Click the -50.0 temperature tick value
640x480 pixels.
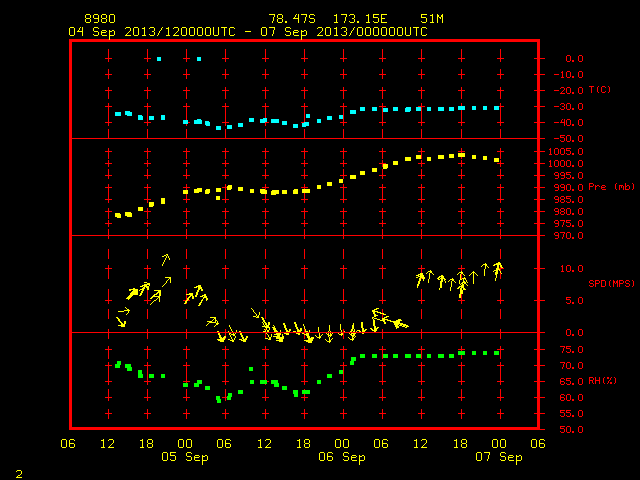568,139
